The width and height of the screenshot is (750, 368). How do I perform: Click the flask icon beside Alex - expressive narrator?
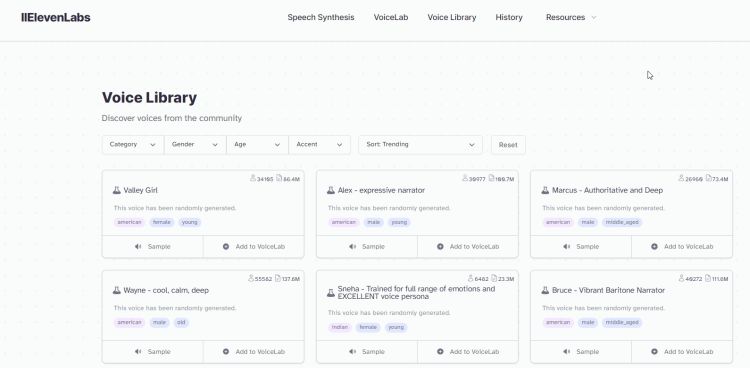pos(331,190)
